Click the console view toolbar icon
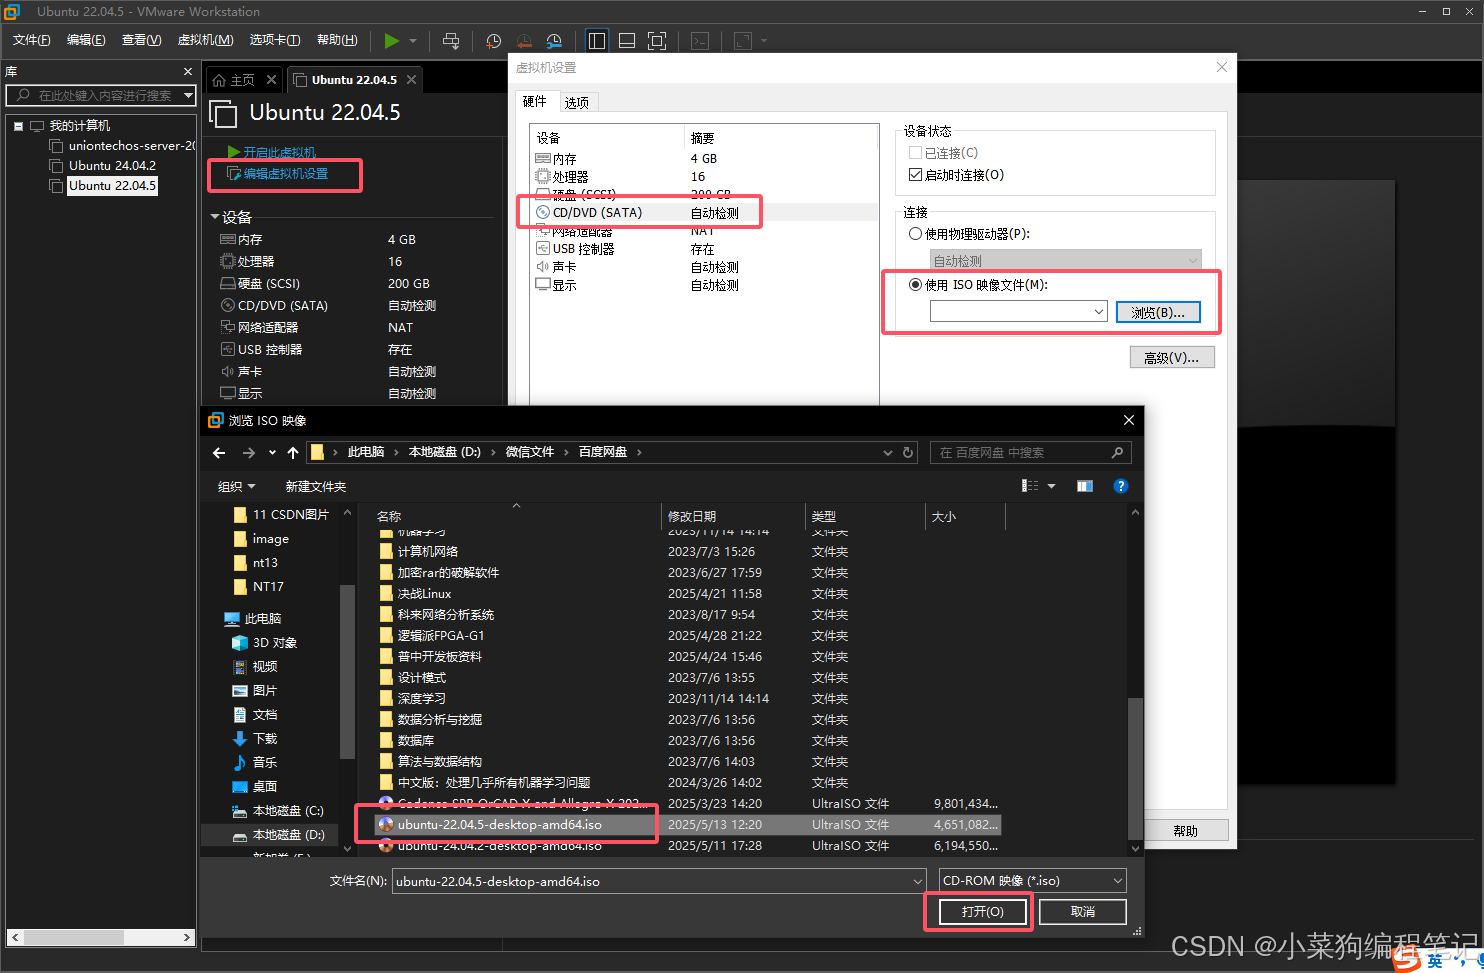Viewport: 1484px width, 973px height. pos(700,41)
